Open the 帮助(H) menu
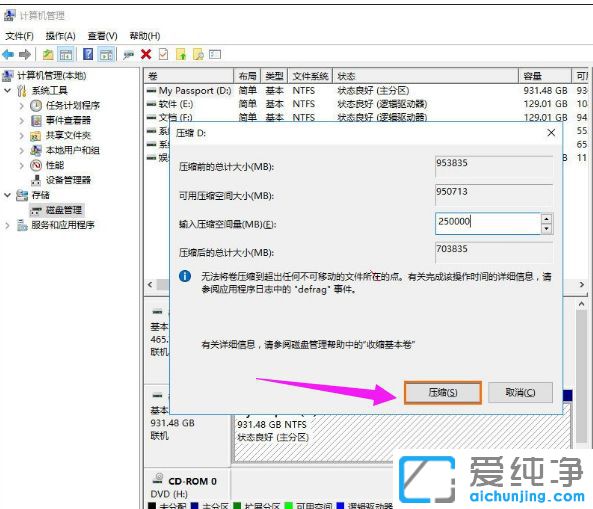593x509 pixels. 145,36
